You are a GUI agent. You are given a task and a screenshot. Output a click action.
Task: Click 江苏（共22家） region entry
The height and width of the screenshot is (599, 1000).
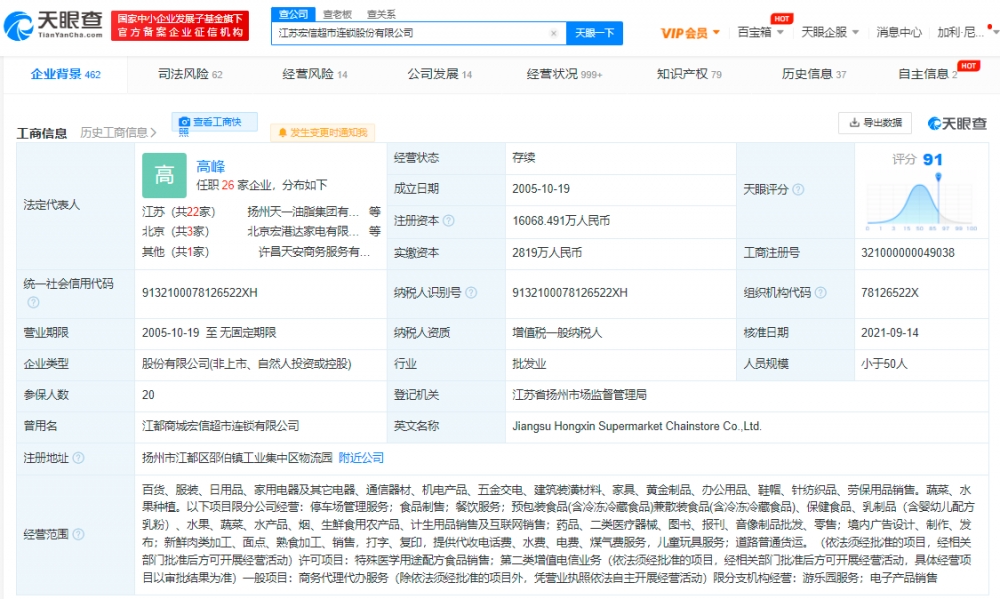pos(179,212)
